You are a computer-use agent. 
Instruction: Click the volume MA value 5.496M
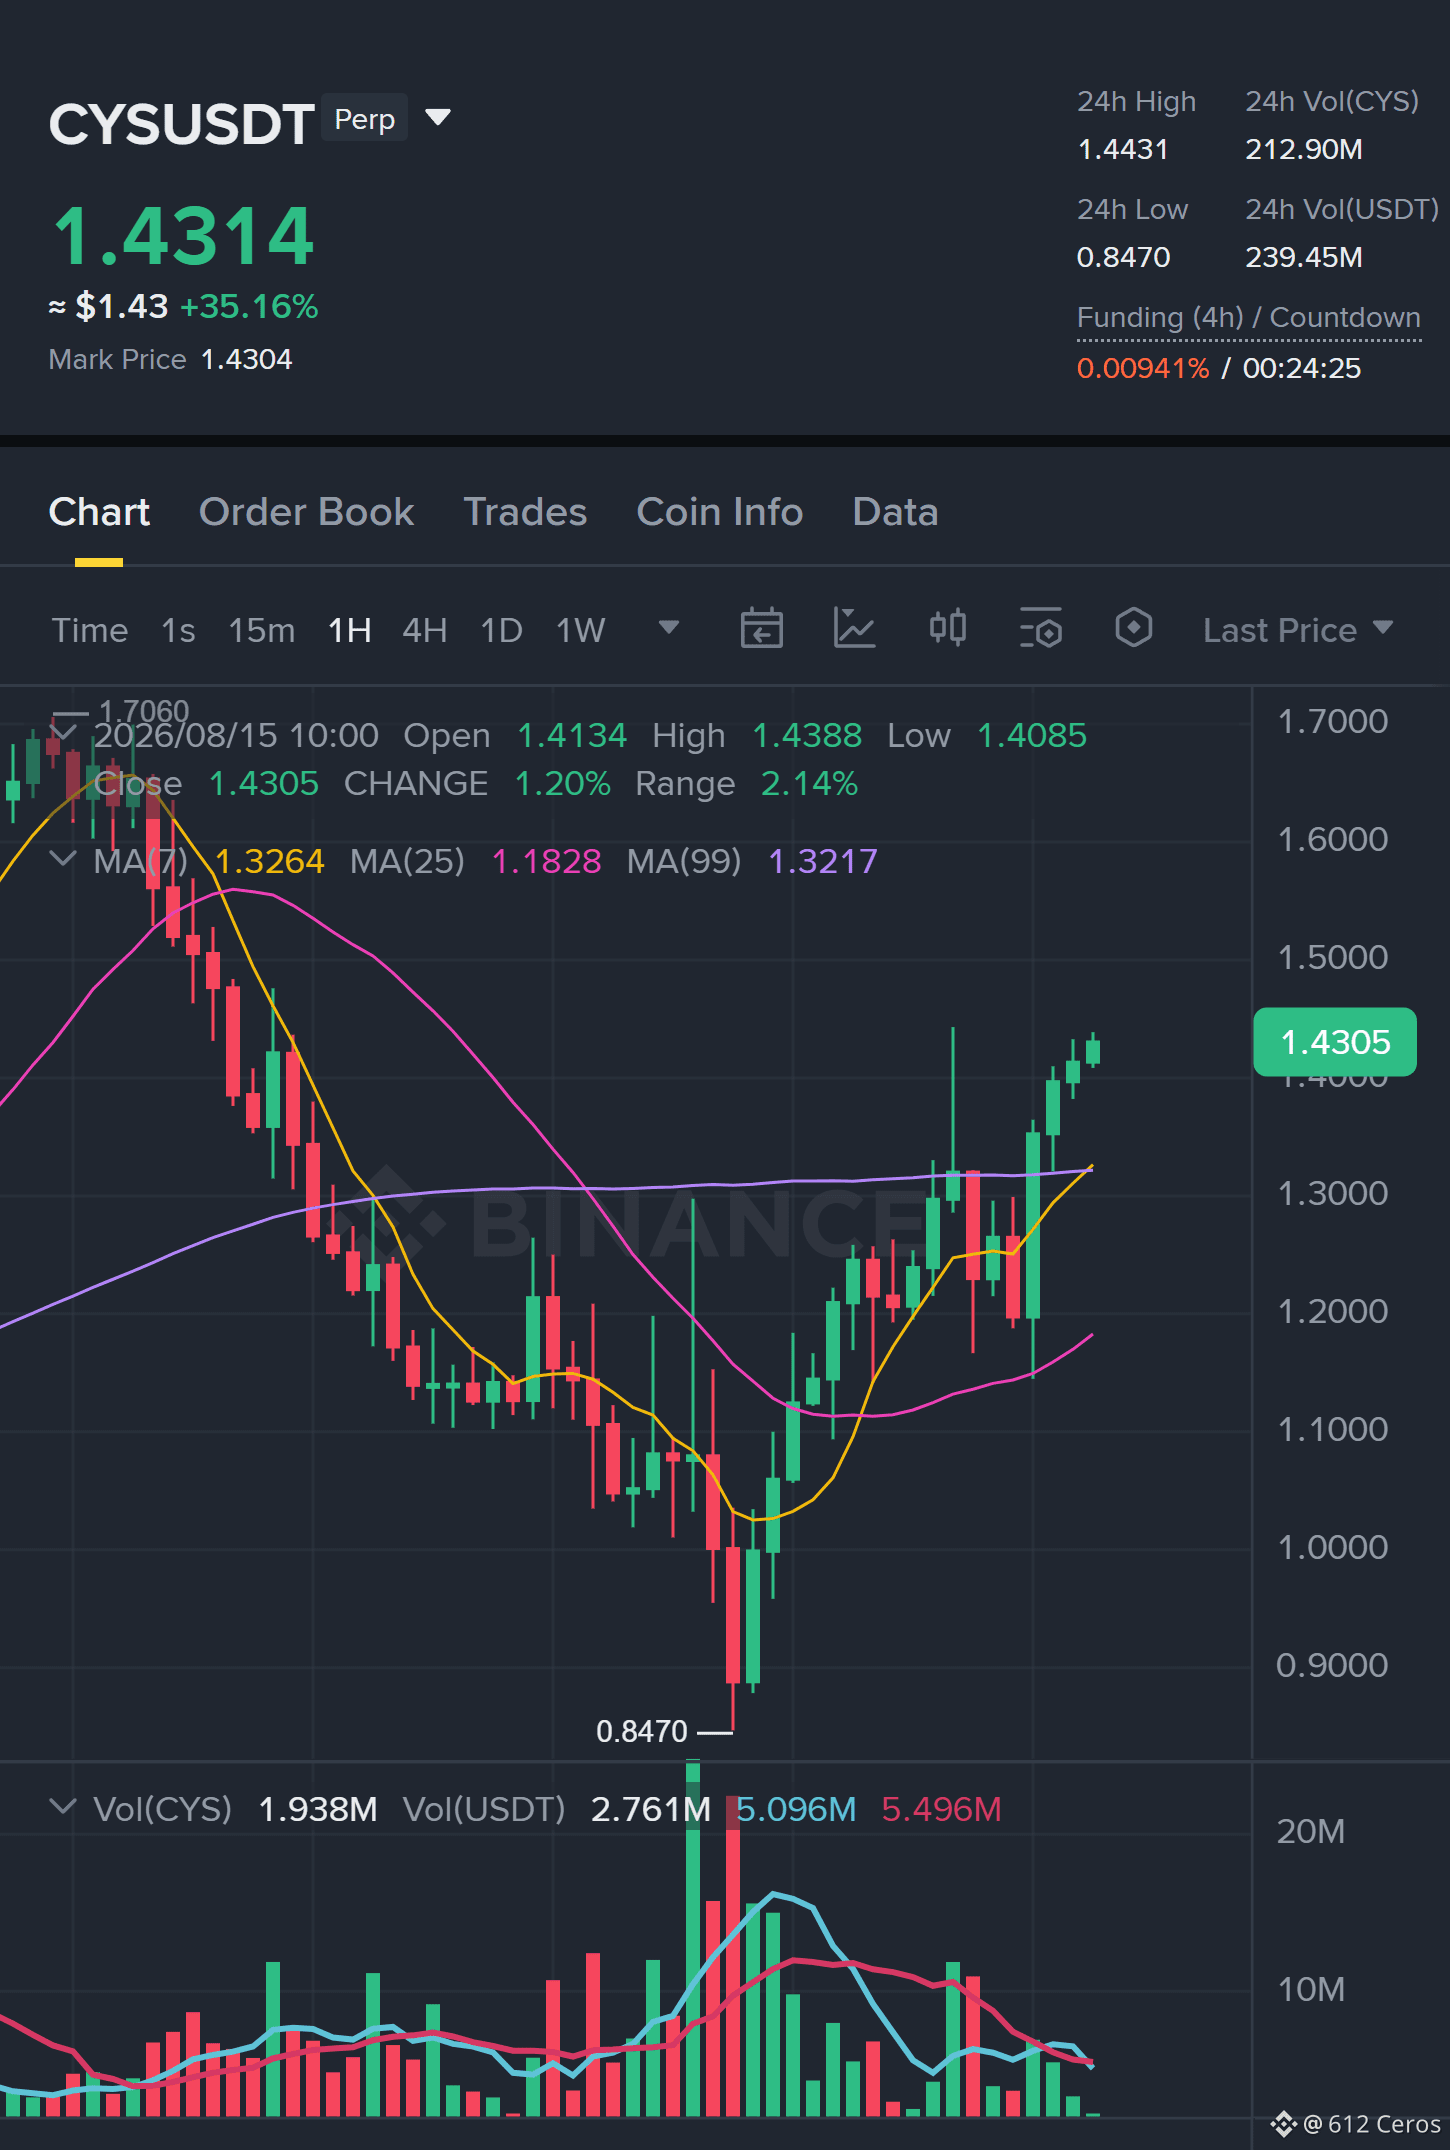coord(941,1809)
